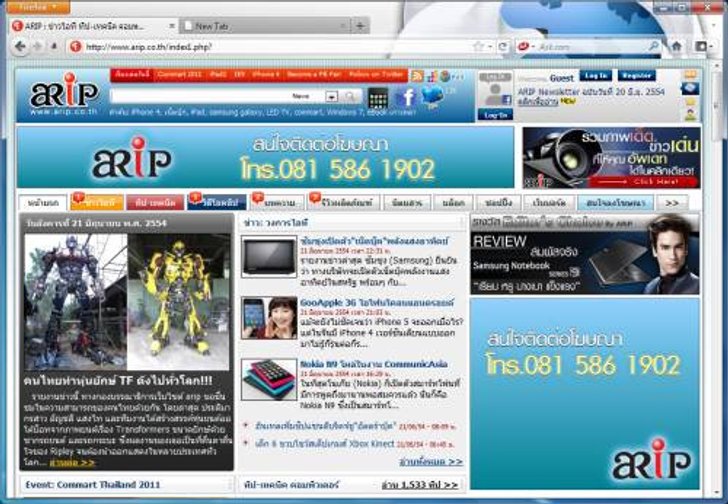Open the browser bookmarks menu button
The image size is (728, 504).
point(703,46)
